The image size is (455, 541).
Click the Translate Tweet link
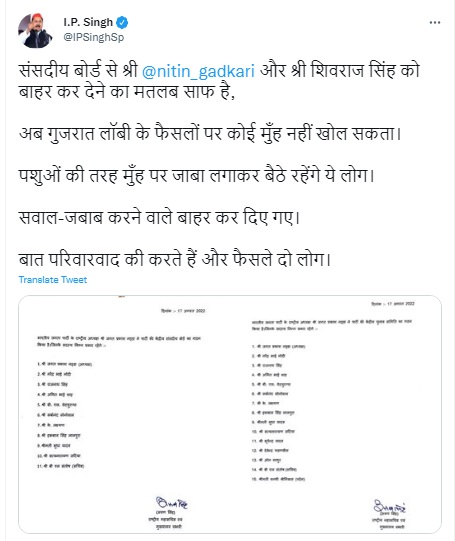53,279
